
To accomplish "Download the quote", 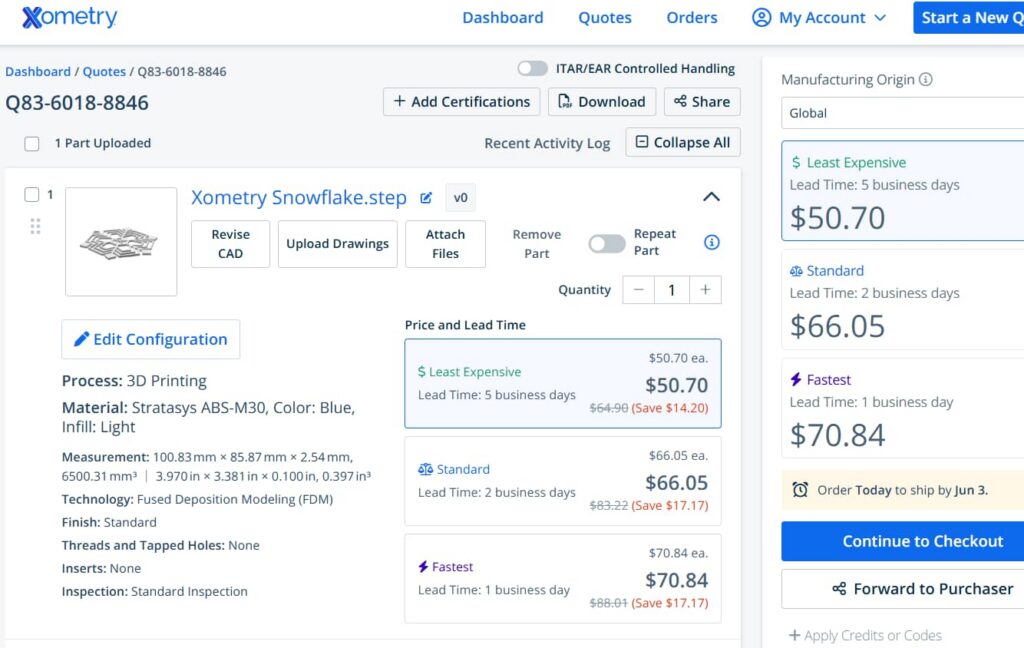I will point(602,102).
